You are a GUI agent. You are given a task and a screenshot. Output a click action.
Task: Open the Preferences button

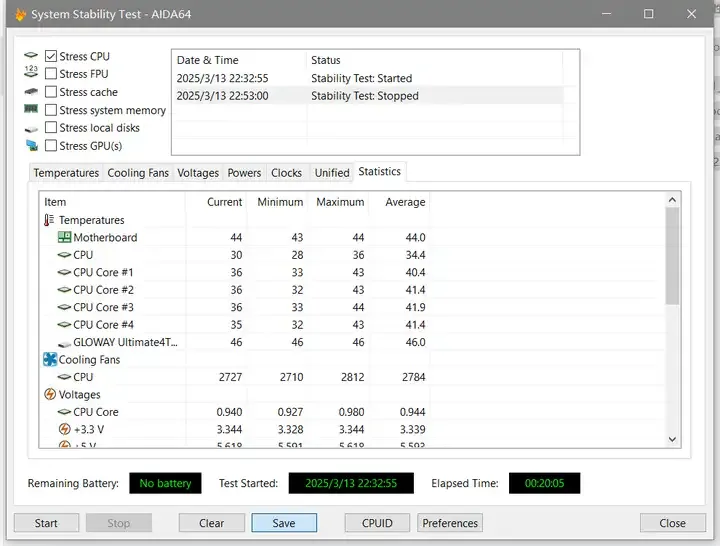450,523
